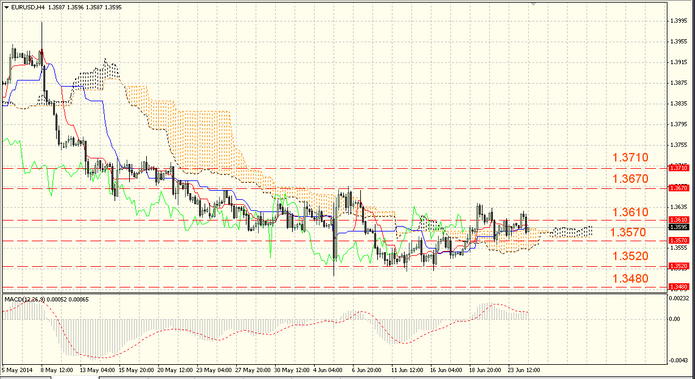The width and height of the screenshot is (695, 379).
Task: Select the orange 1.3520 level label
Action: 630,256
